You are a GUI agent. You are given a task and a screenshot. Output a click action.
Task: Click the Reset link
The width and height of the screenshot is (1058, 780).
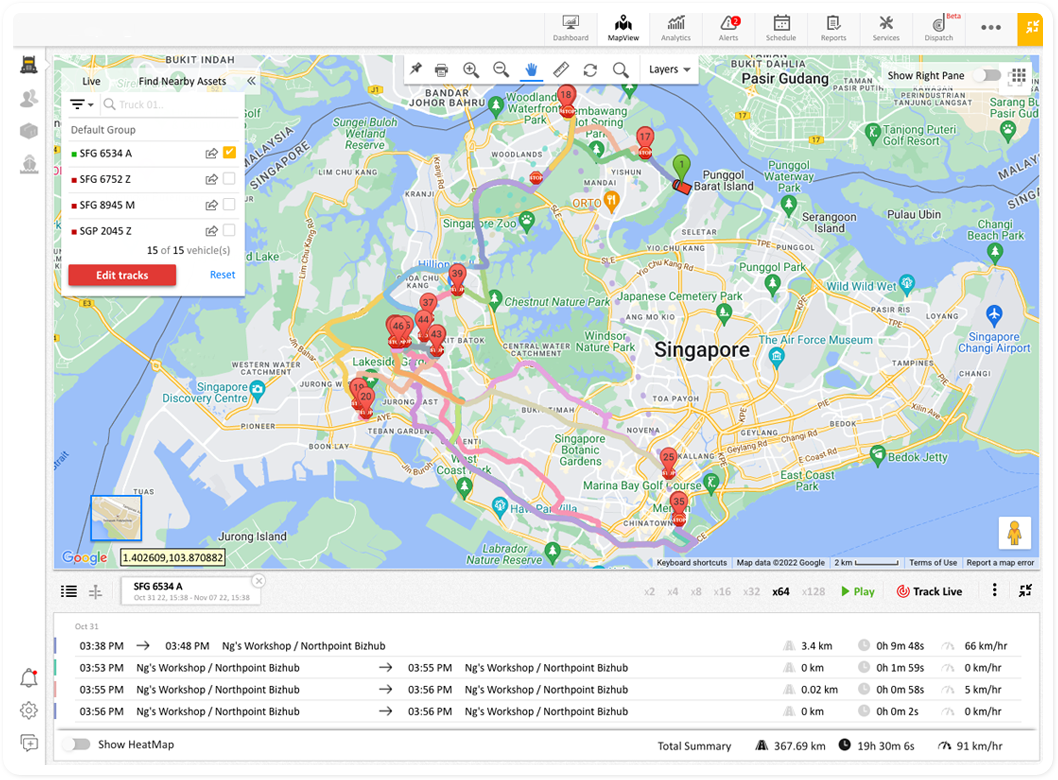222,275
